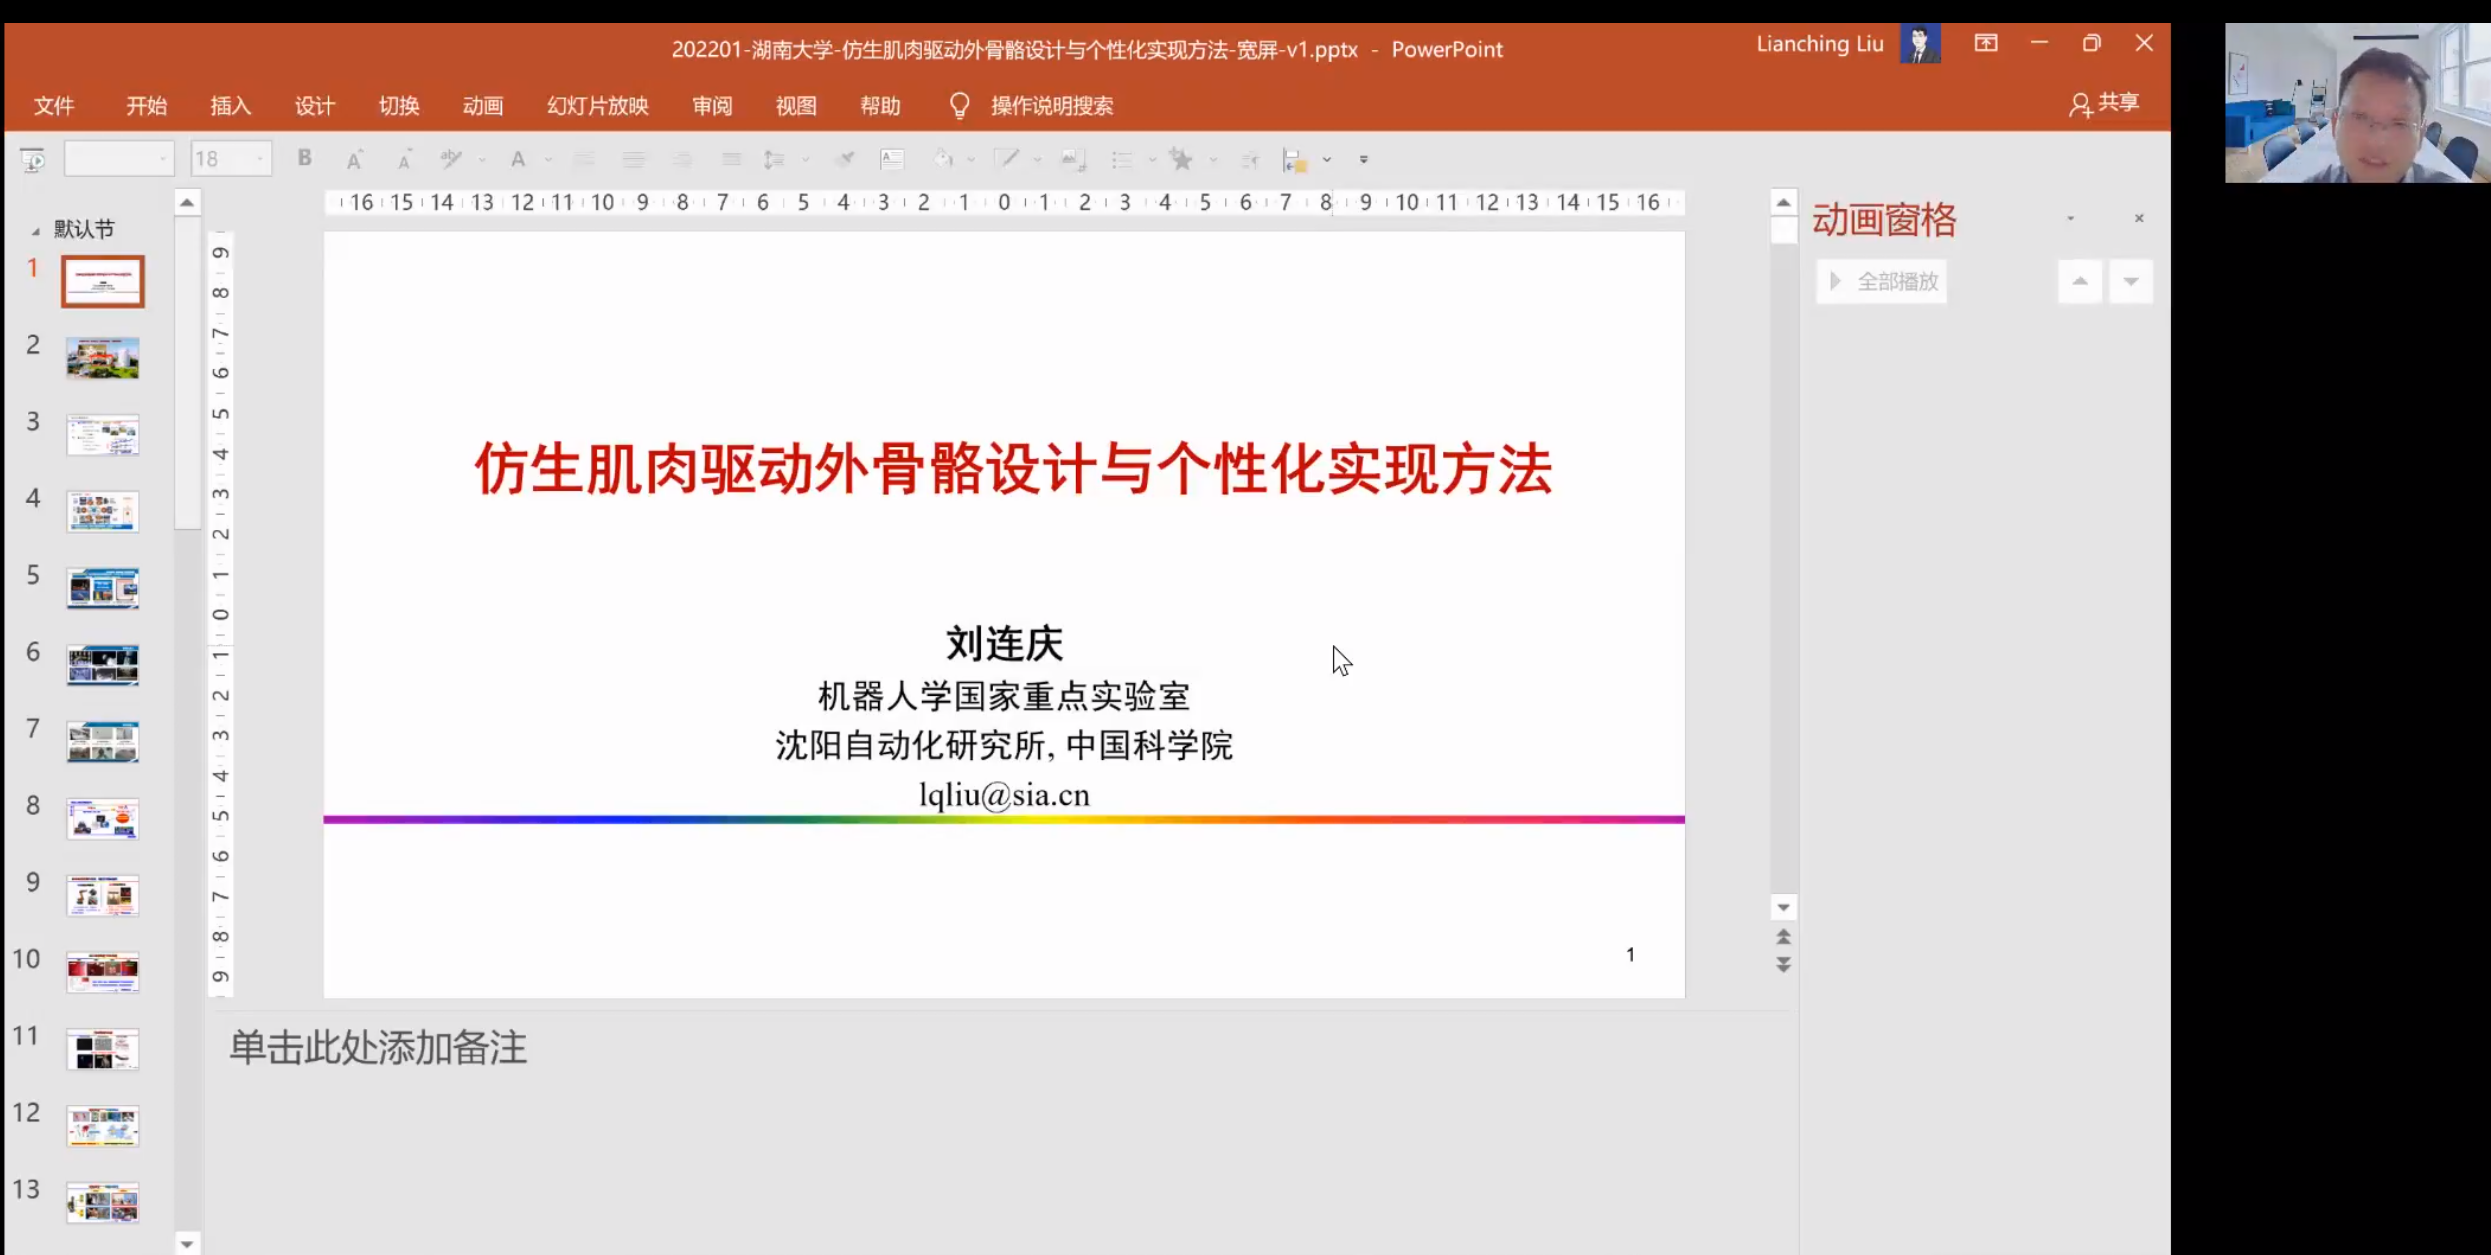This screenshot has width=2491, height=1255.
Task: Click the line spacing icon
Action: click(774, 159)
